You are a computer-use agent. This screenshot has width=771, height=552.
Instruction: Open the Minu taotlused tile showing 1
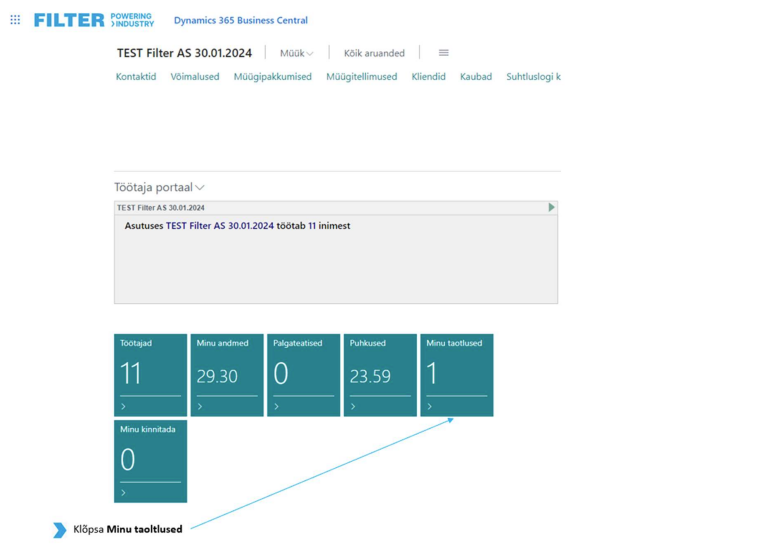tap(457, 375)
